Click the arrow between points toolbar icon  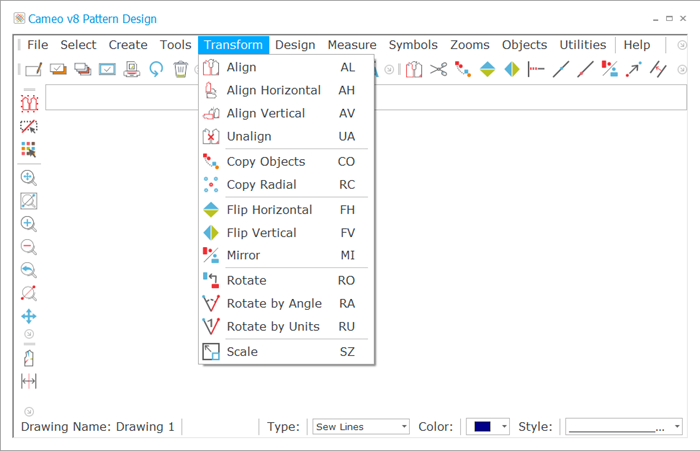pyautogui.click(x=634, y=70)
